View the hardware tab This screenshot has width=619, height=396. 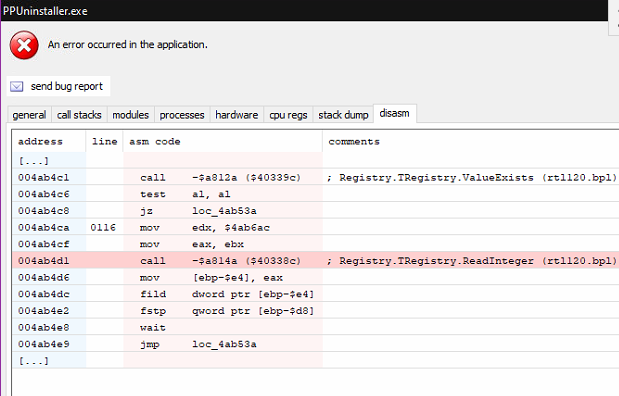pyautogui.click(x=236, y=115)
